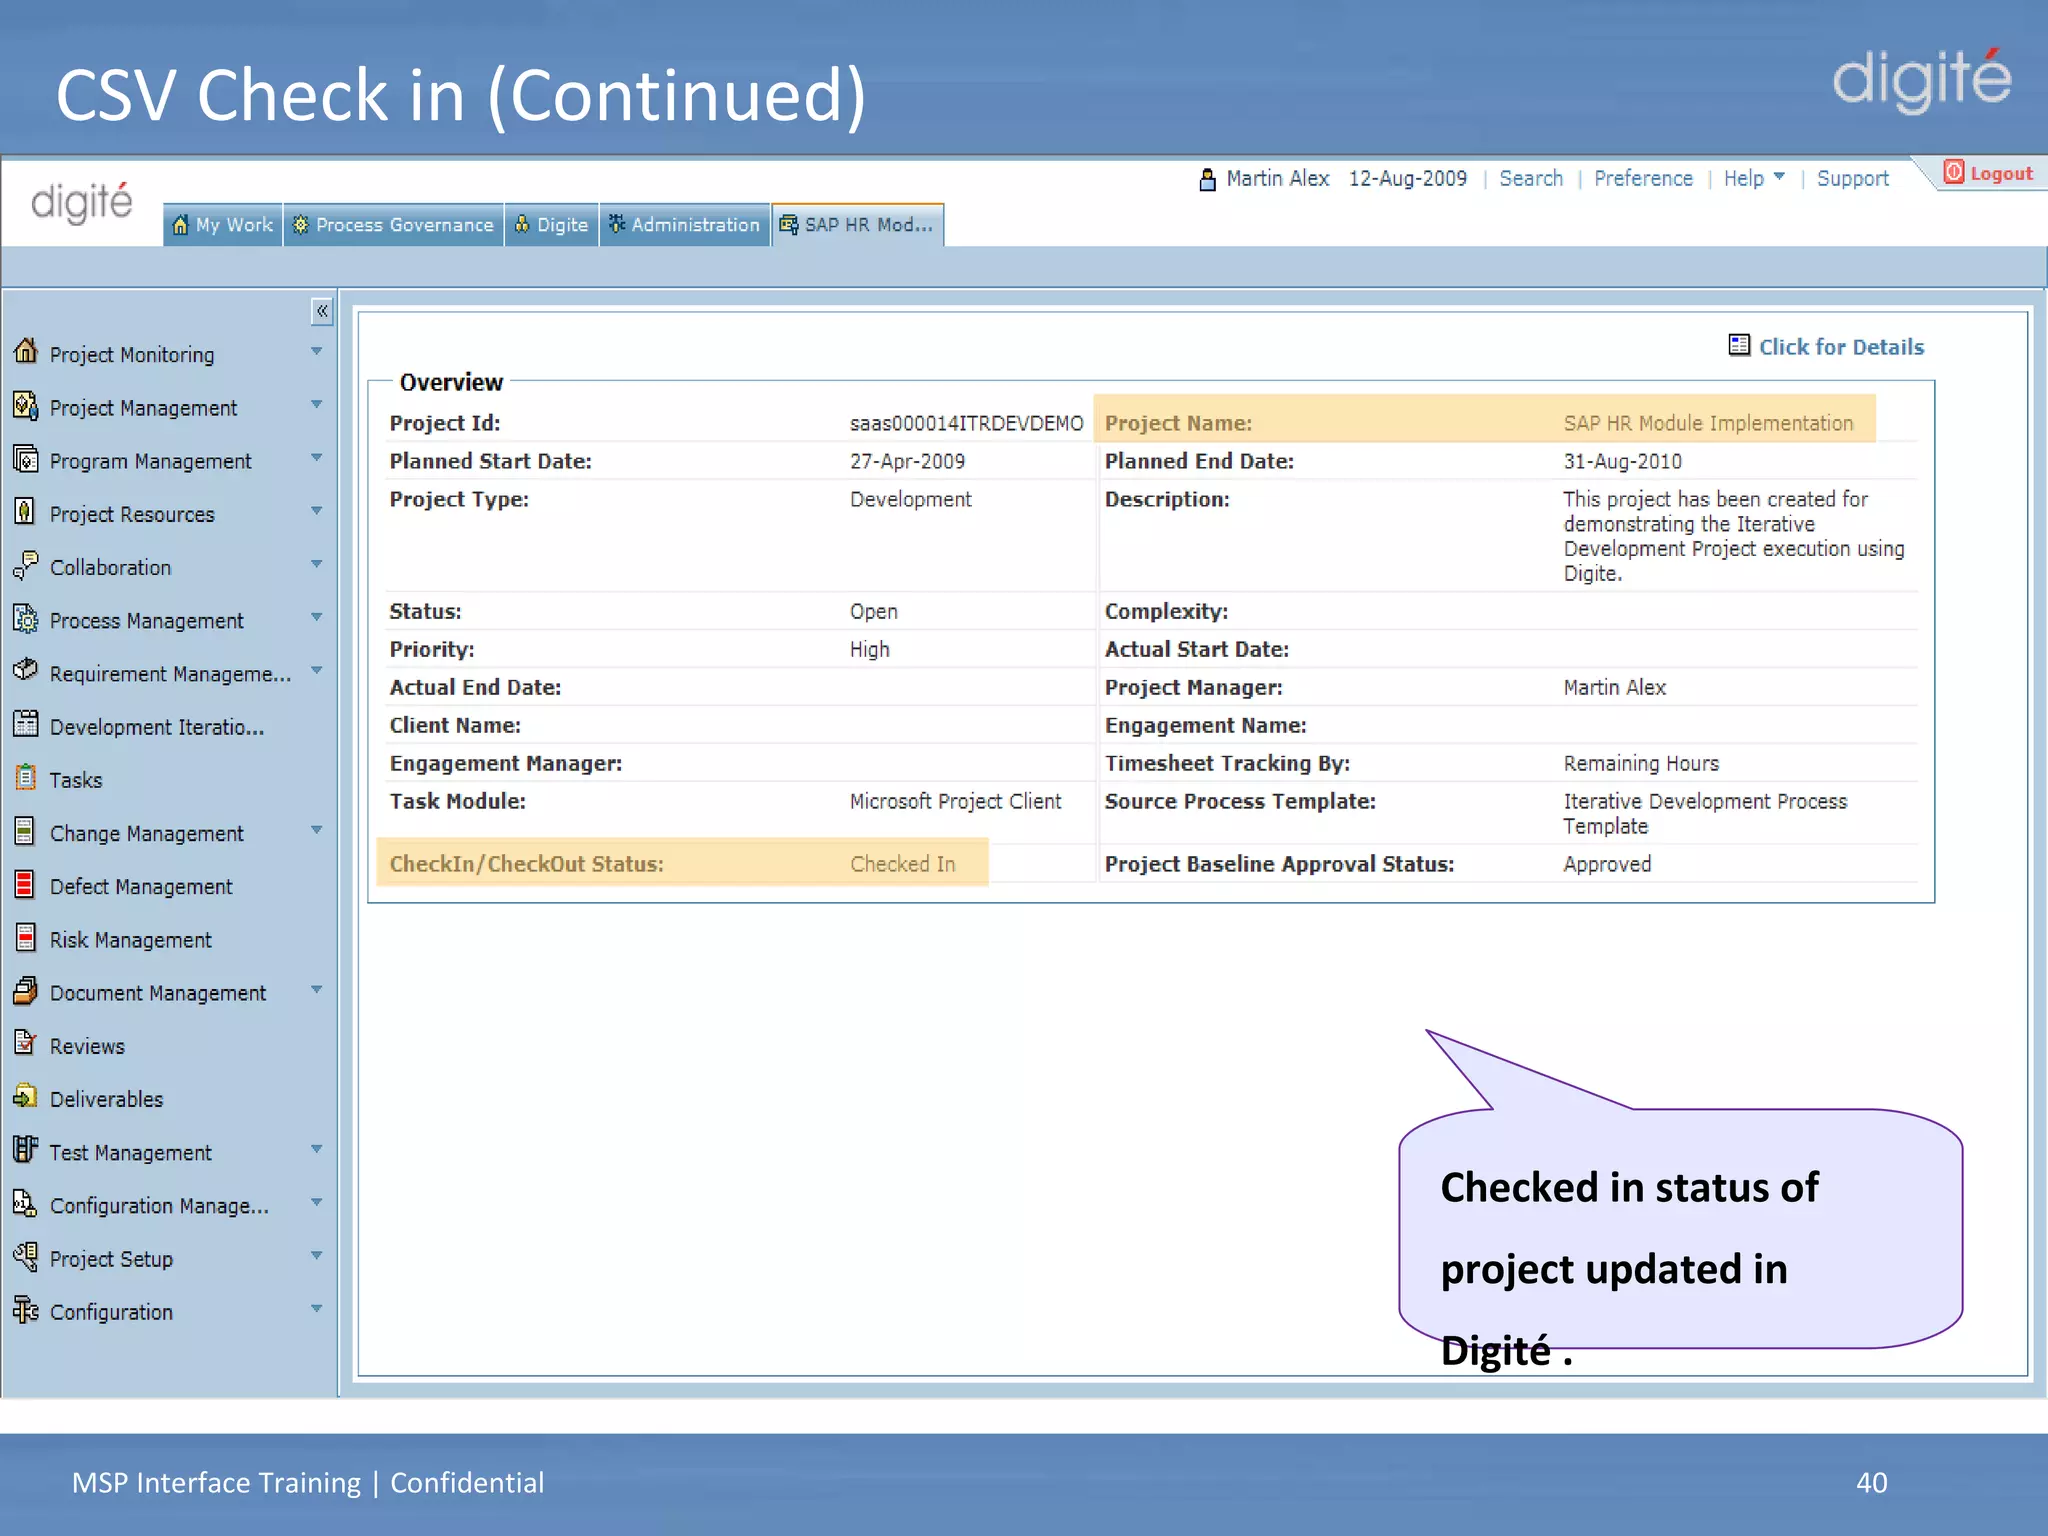Click SAP HR Module Implementation project name
Screen dimensions: 2048x1536
pyautogui.click(x=1708, y=423)
